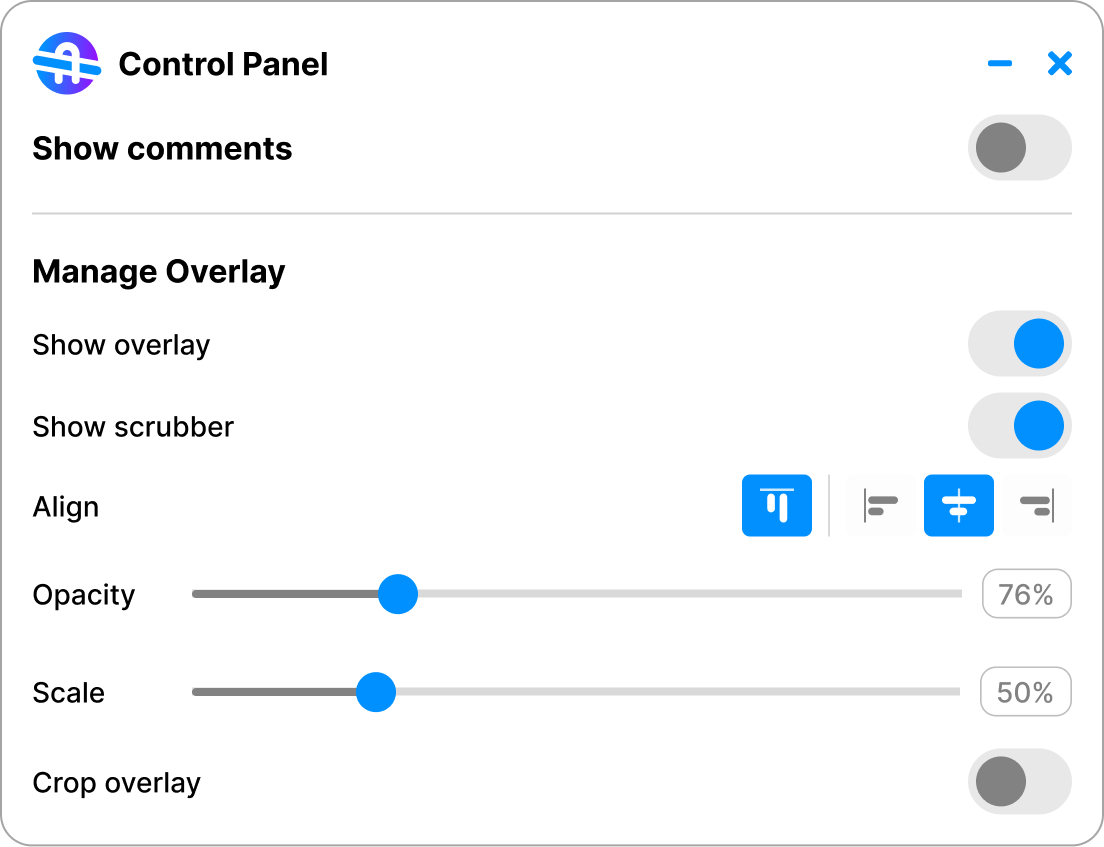Click the Control Panel app logo
1104x847 pixels.
[66, 63]
